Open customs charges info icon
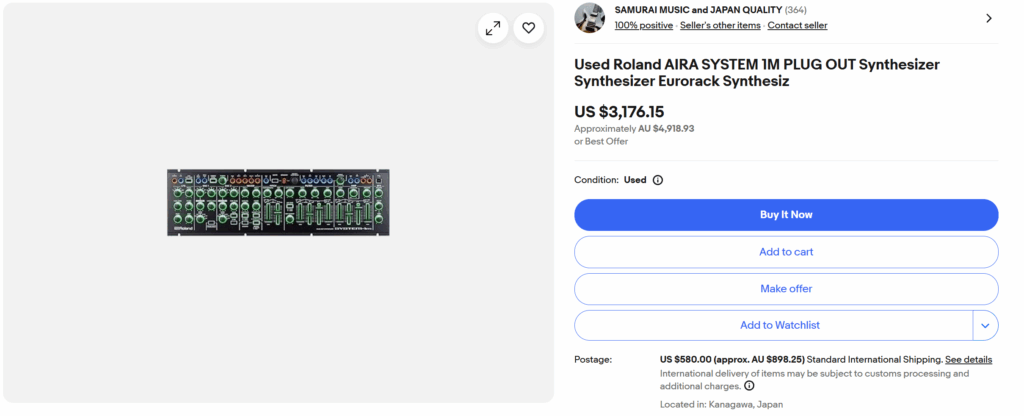The height and width of the screenshot is (416, 1024). (x=749, y=386)
